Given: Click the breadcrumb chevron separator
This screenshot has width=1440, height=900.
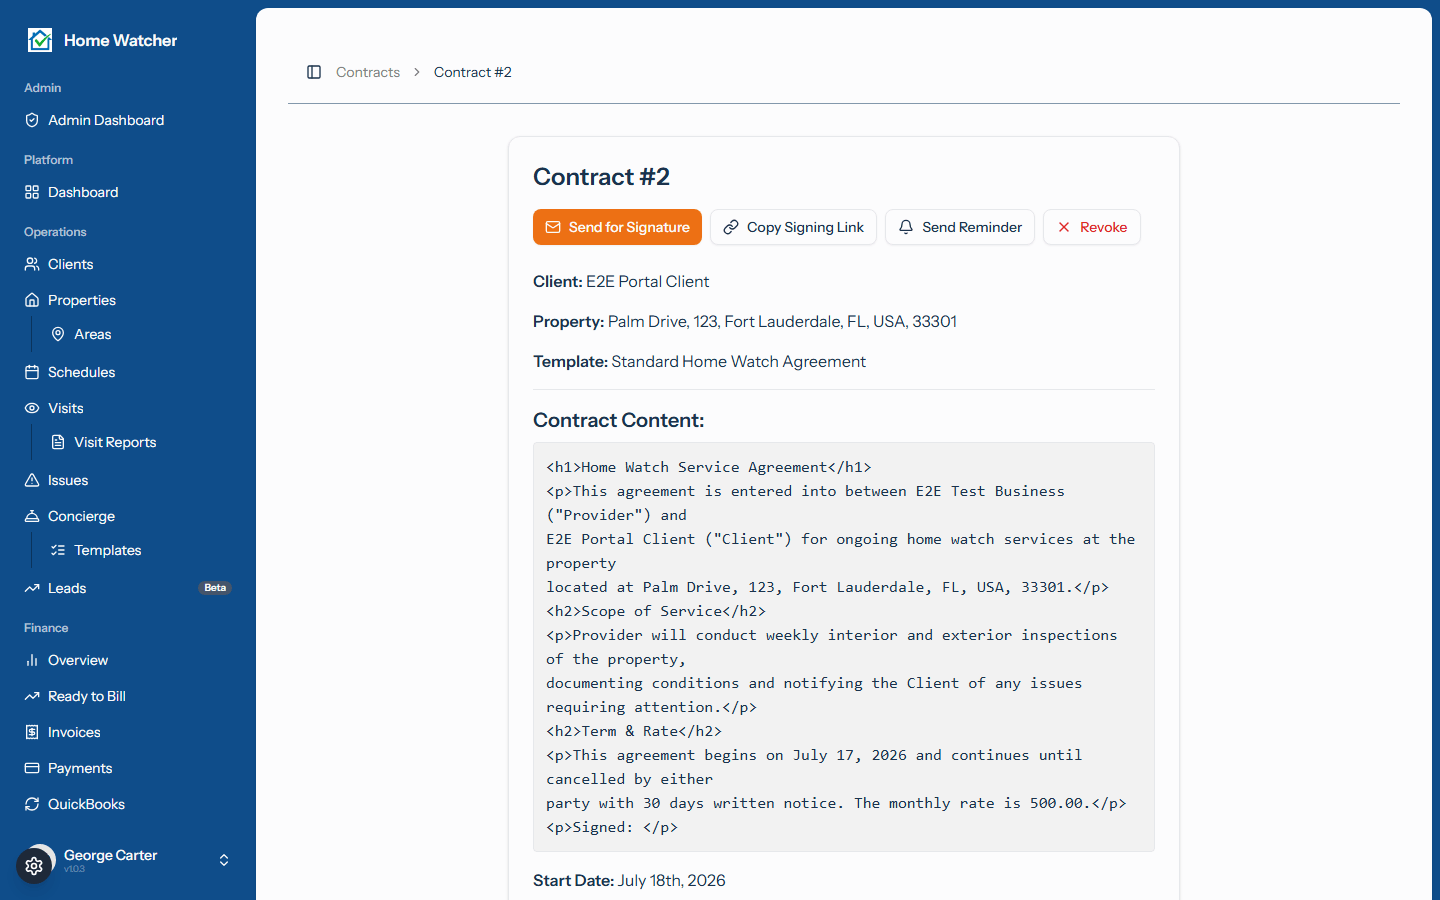Looking at the screenshot, I should [417, 72].
